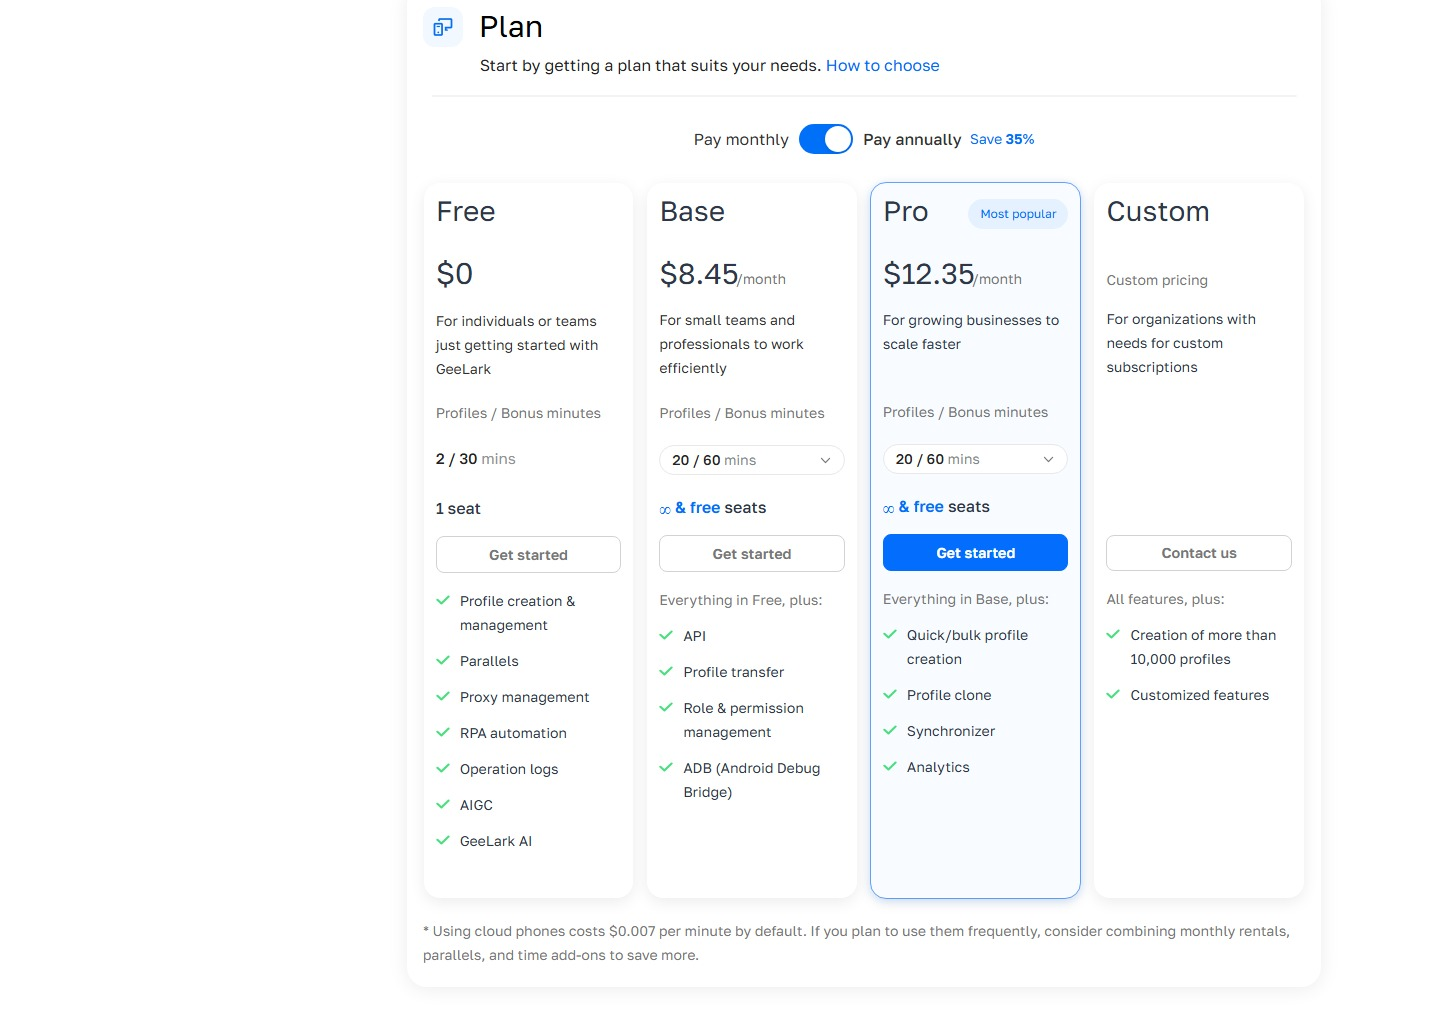Screen dimensions: 1440x1030
Task: Click the Save 35% text
Action: 1002,139
